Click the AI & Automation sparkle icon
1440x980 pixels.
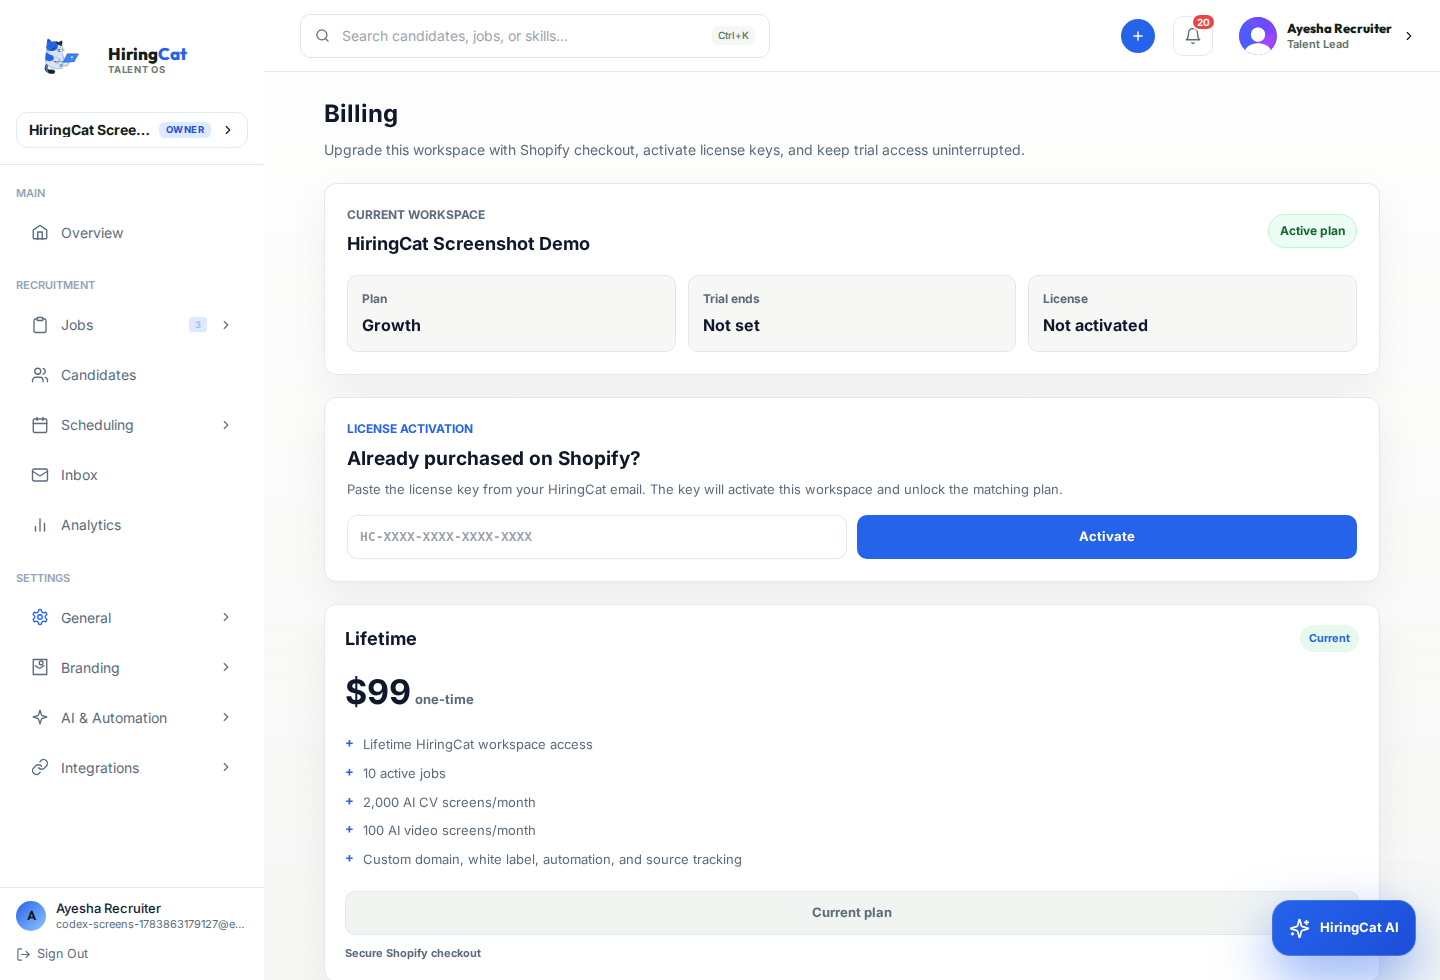click(x=40, y=717)
